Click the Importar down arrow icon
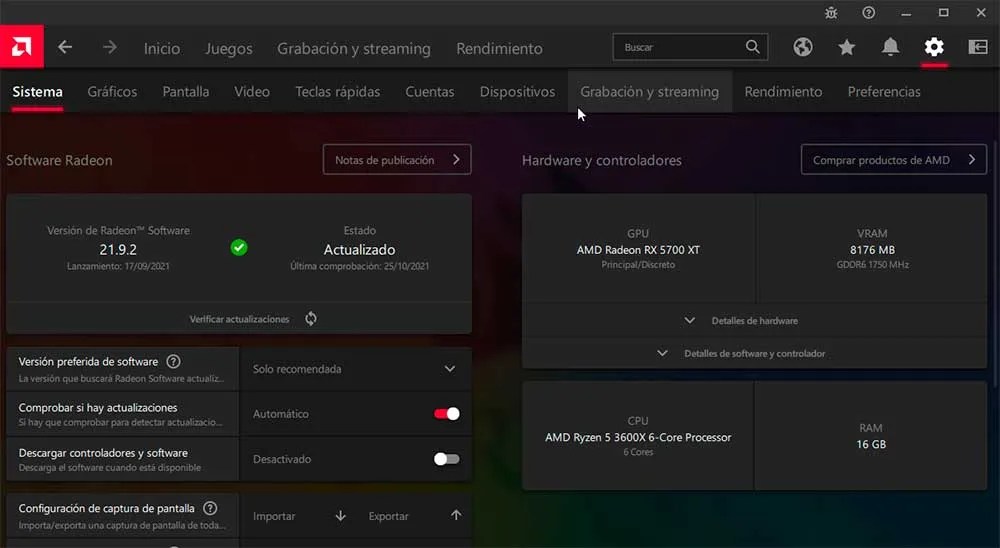Viewport: 1000px width, 548px height. pos(341,515)
